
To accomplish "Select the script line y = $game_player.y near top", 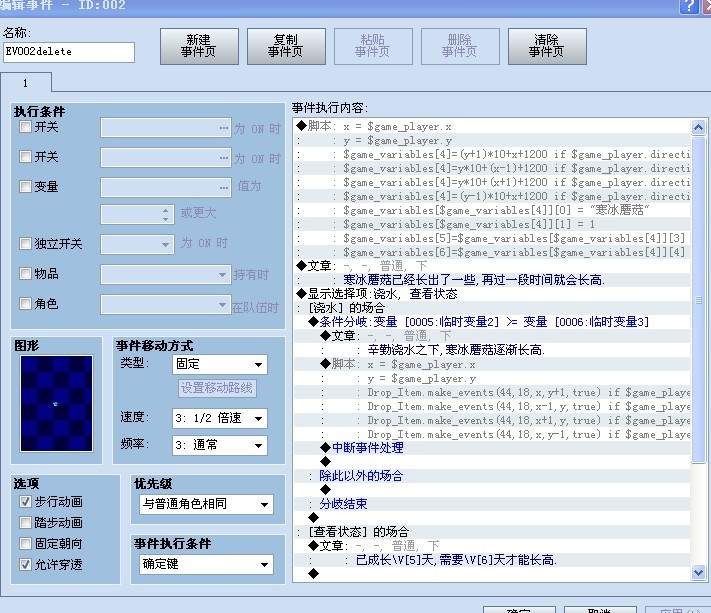I will click(492, 141).
